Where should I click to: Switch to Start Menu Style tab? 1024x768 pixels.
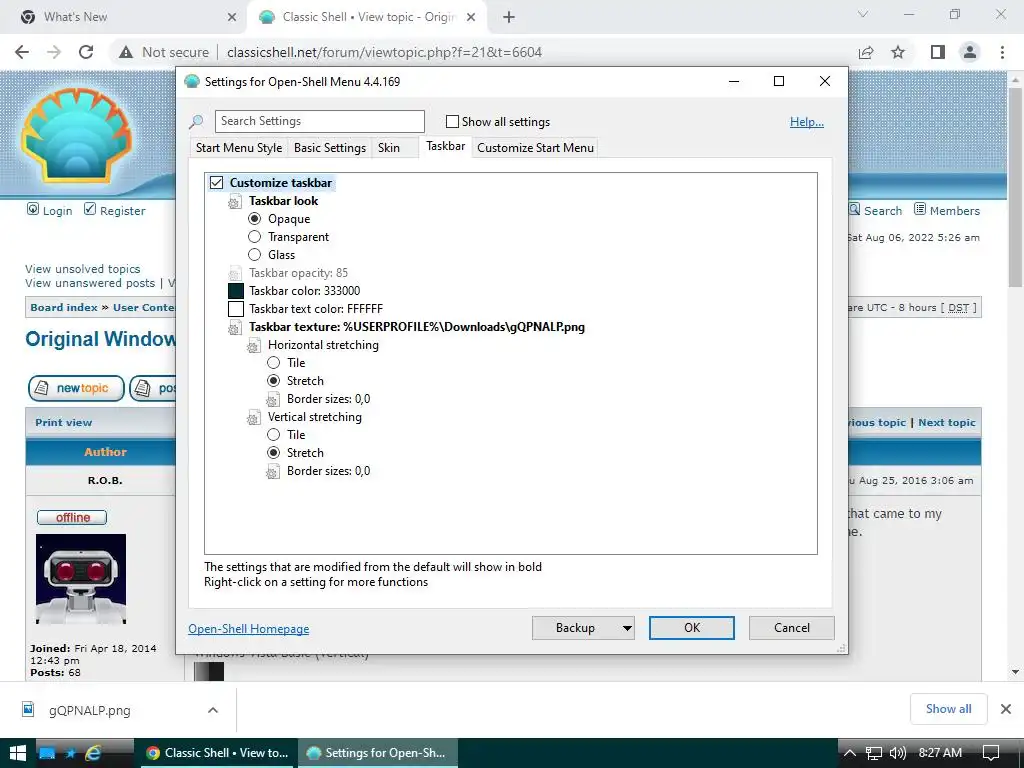click(x=239, y=148)
